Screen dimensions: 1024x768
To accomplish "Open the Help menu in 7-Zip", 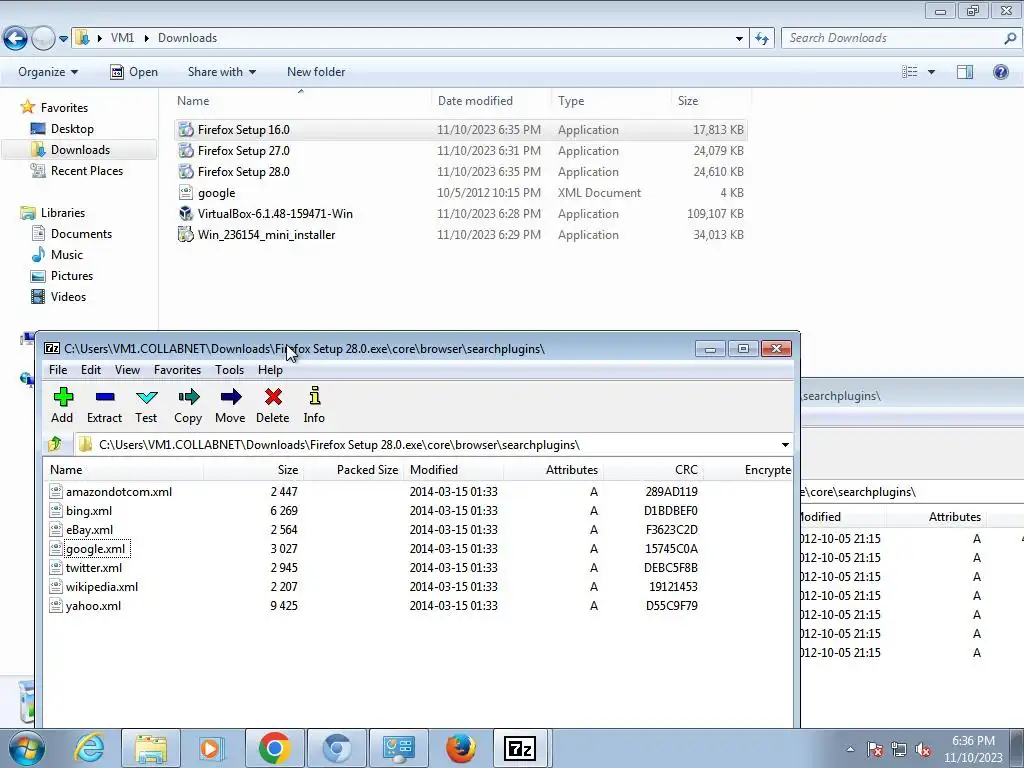I will coord(270,370).
